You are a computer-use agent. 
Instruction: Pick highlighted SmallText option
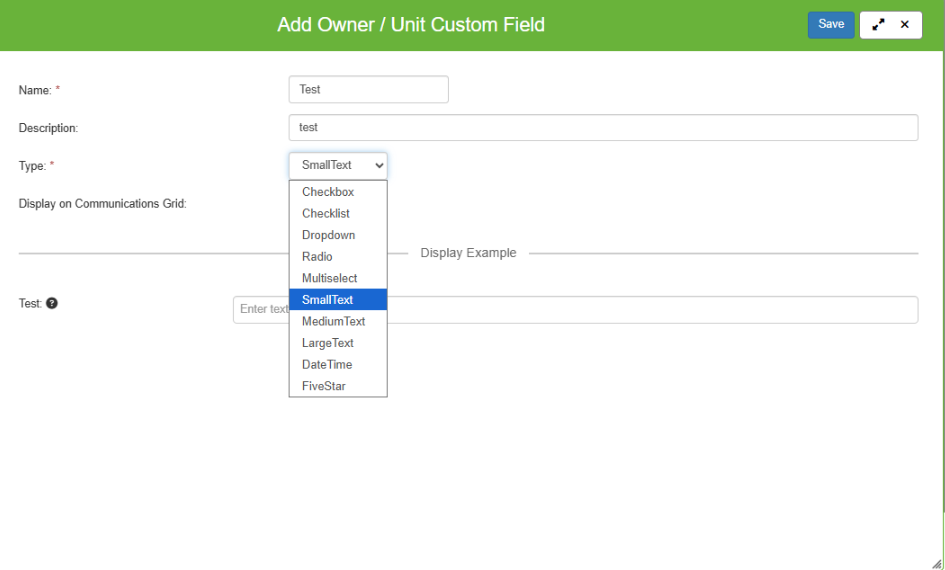[x=338, y=299]
